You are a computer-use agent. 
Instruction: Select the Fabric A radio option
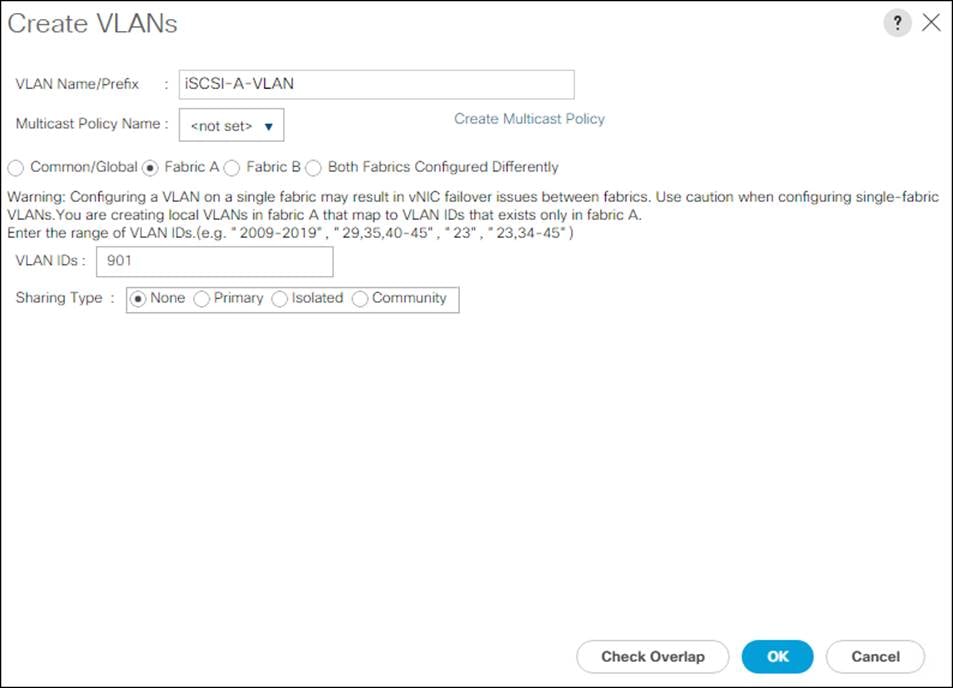pyautogui.click(x=150, y=168)
